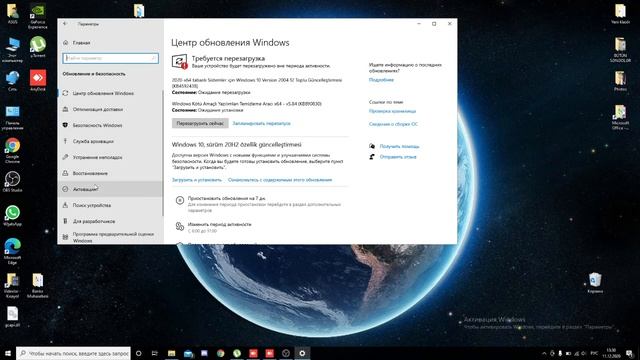Open notification center in taskbar
Image resolution: width=640 pixels, height=360 pixels.
[630, 353]
